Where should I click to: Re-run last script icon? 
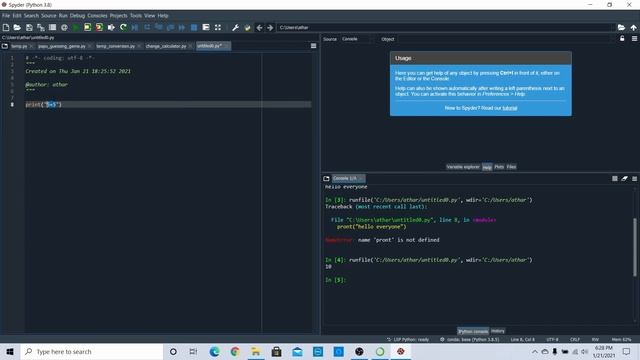tap(123, 27)
